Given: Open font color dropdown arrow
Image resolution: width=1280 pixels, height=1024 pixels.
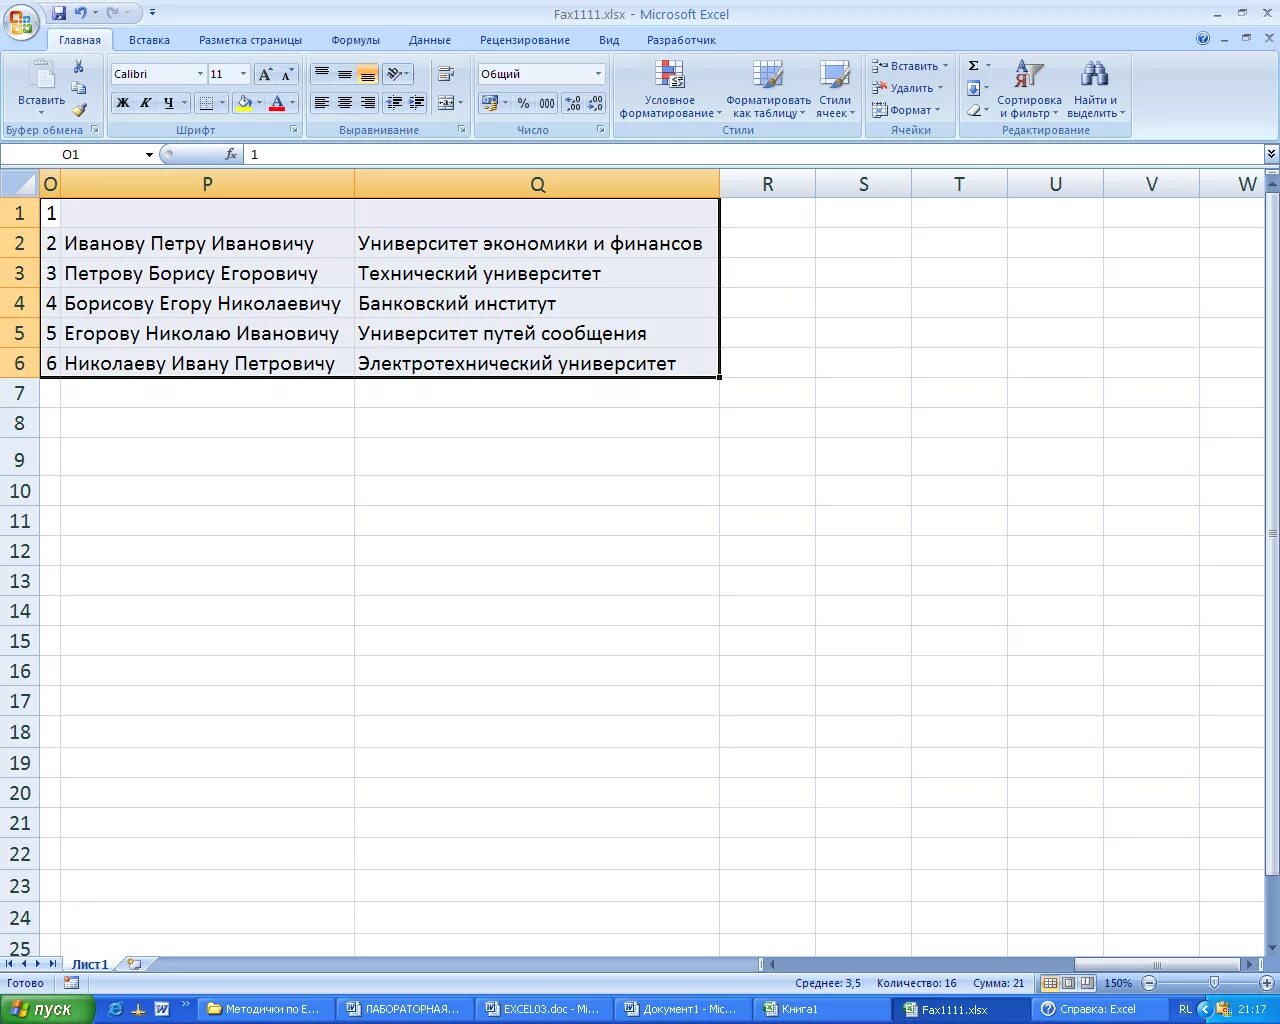Looking at the screenshot, I should point(292,102).
